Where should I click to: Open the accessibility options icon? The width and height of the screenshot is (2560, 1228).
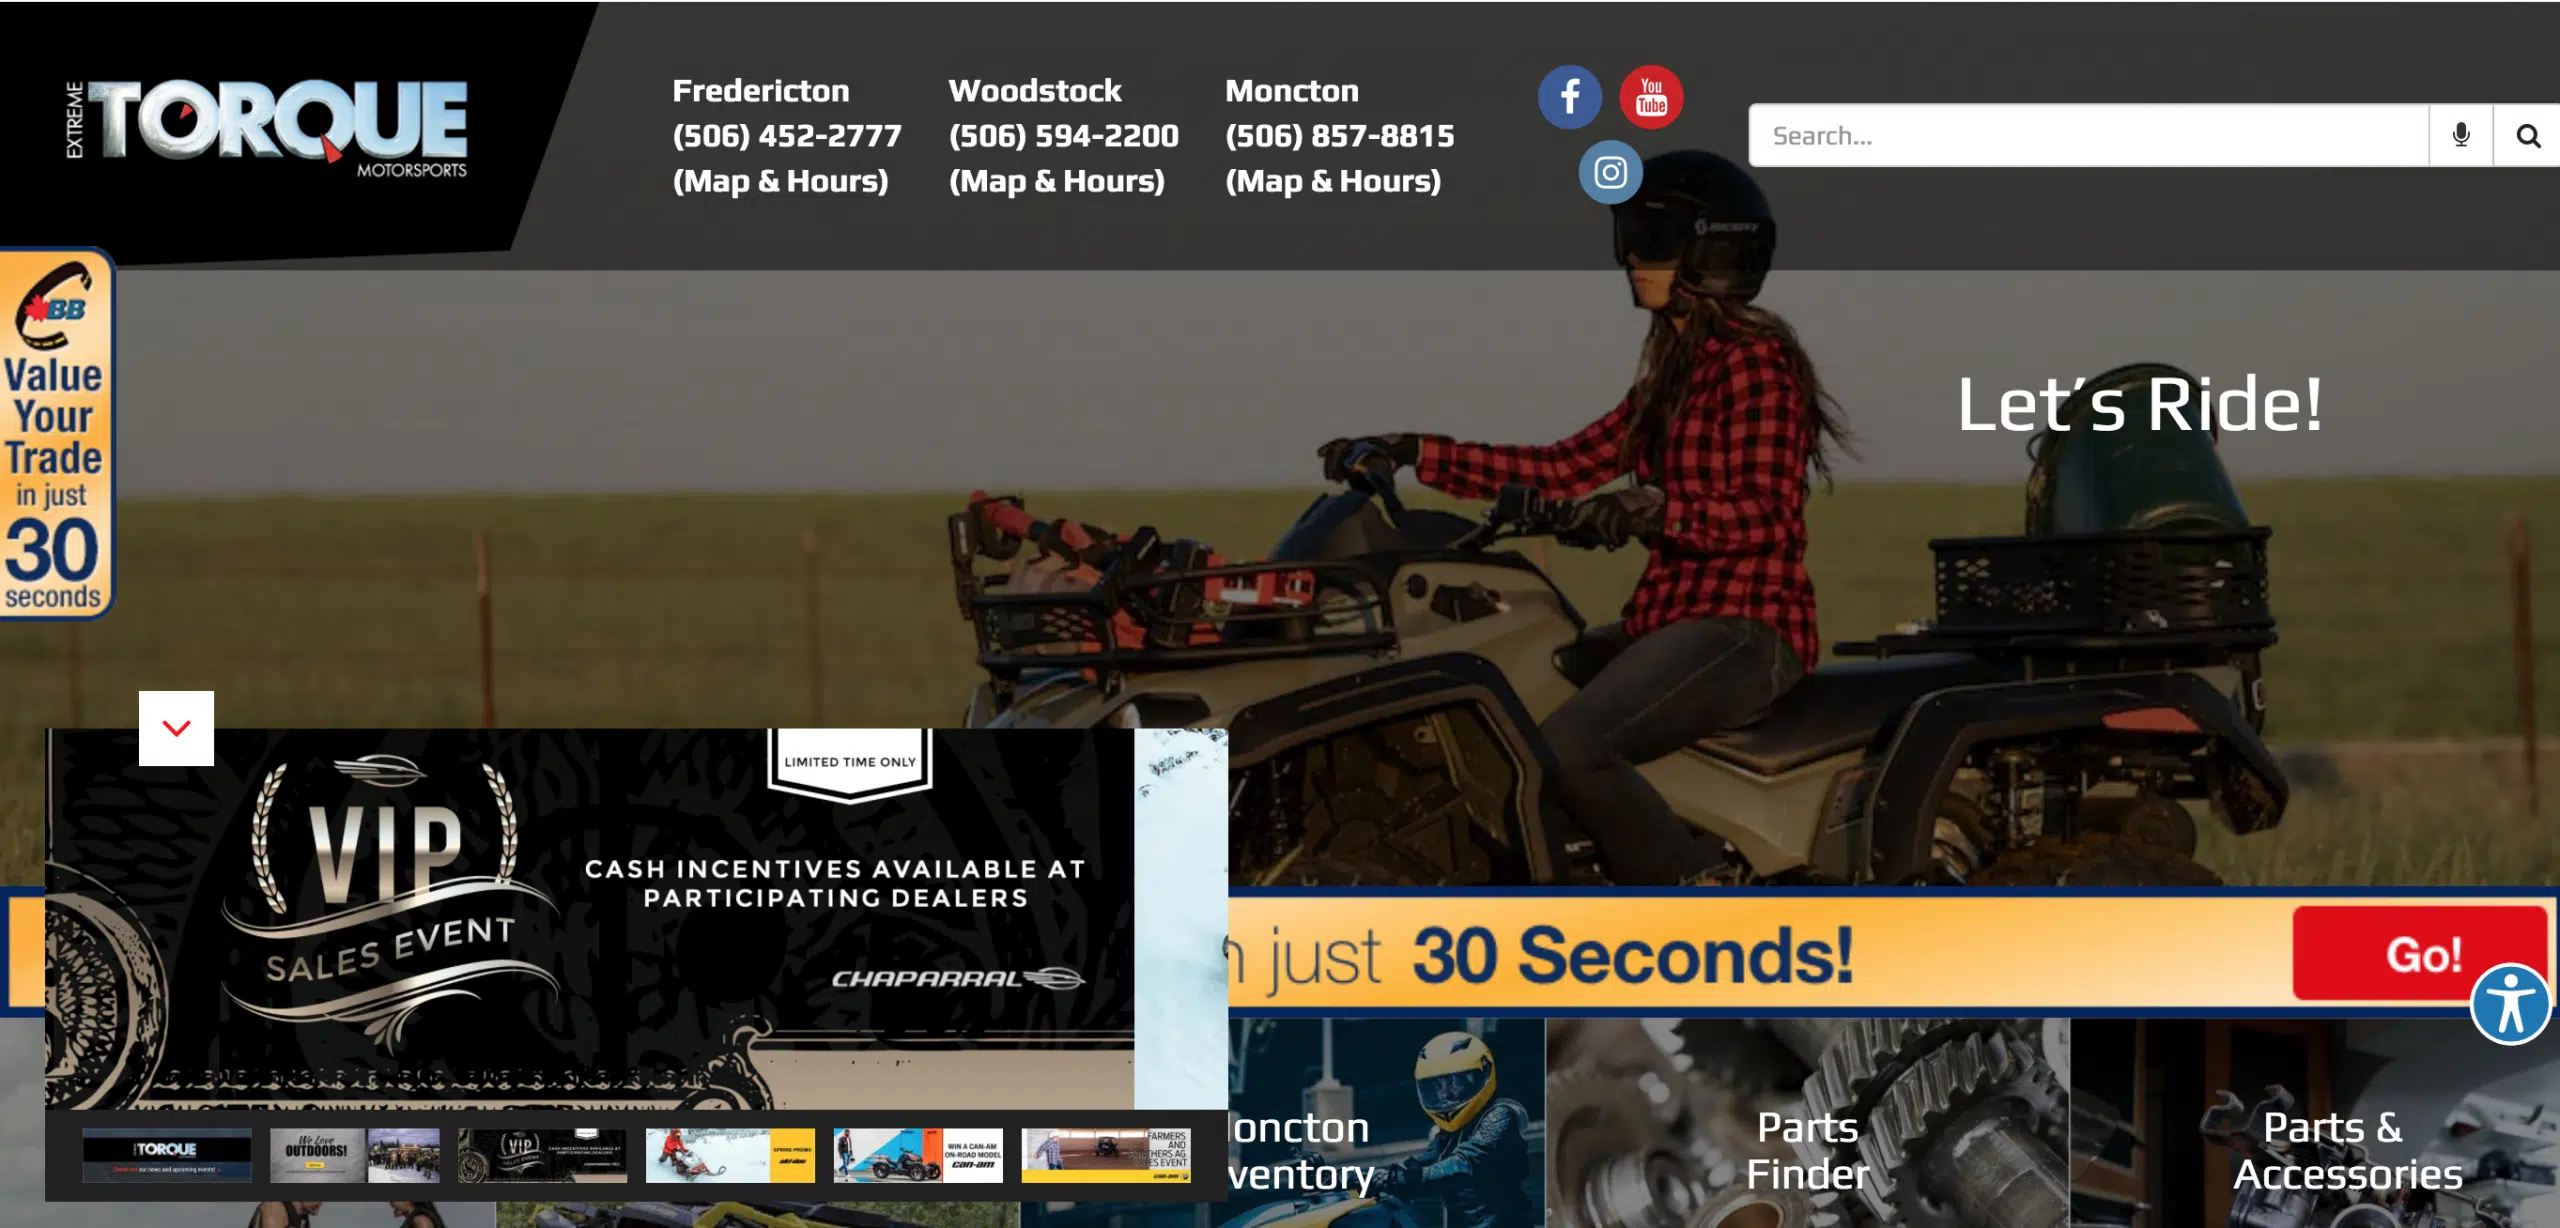click(x=2510, y=1003)
